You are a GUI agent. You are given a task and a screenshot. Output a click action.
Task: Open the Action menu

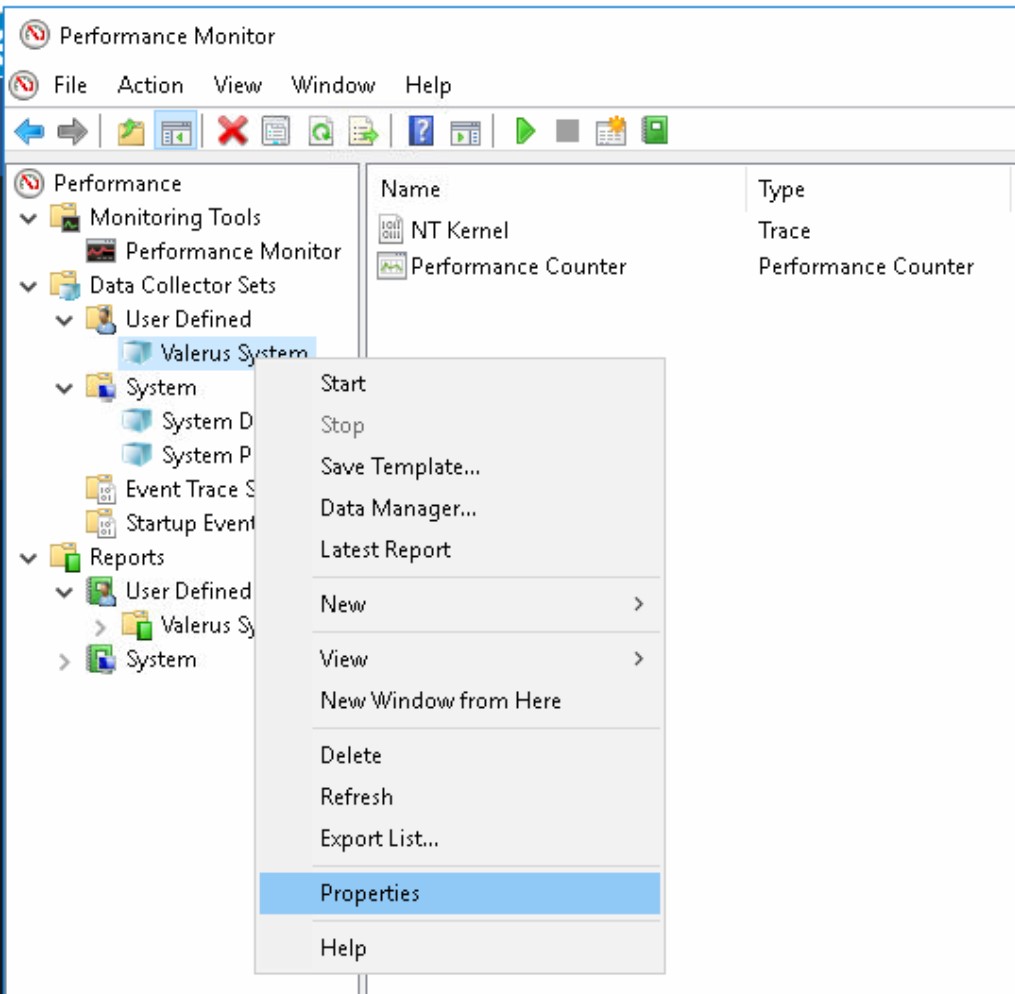click(x=152, y=86)
